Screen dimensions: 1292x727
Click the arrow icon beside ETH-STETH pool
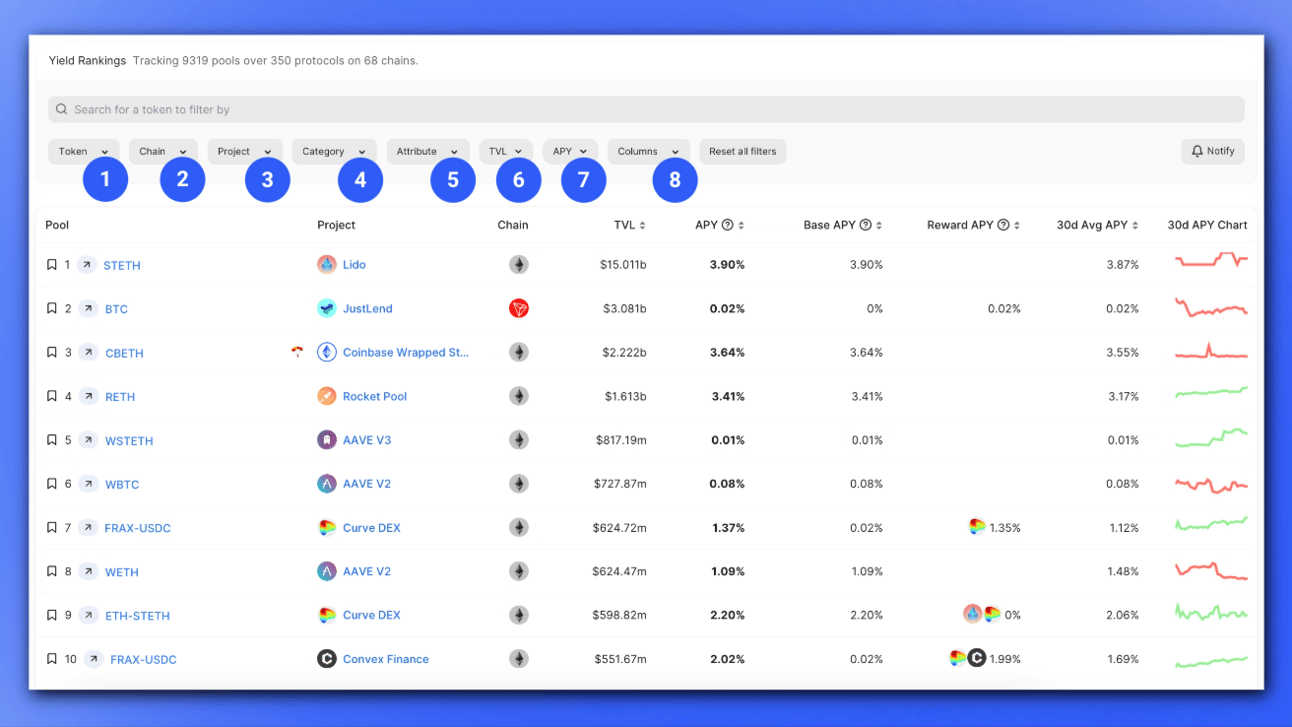coord(88,615)
